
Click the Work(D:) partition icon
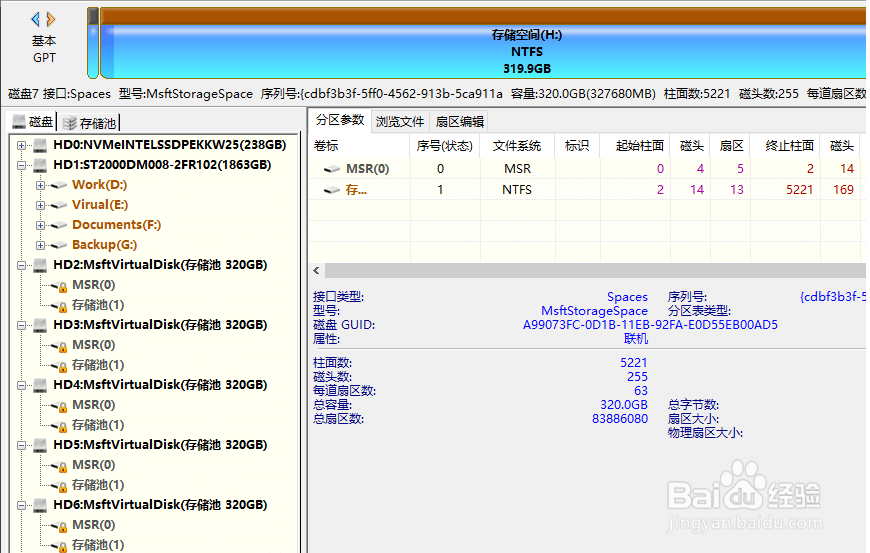coord(59,185)
